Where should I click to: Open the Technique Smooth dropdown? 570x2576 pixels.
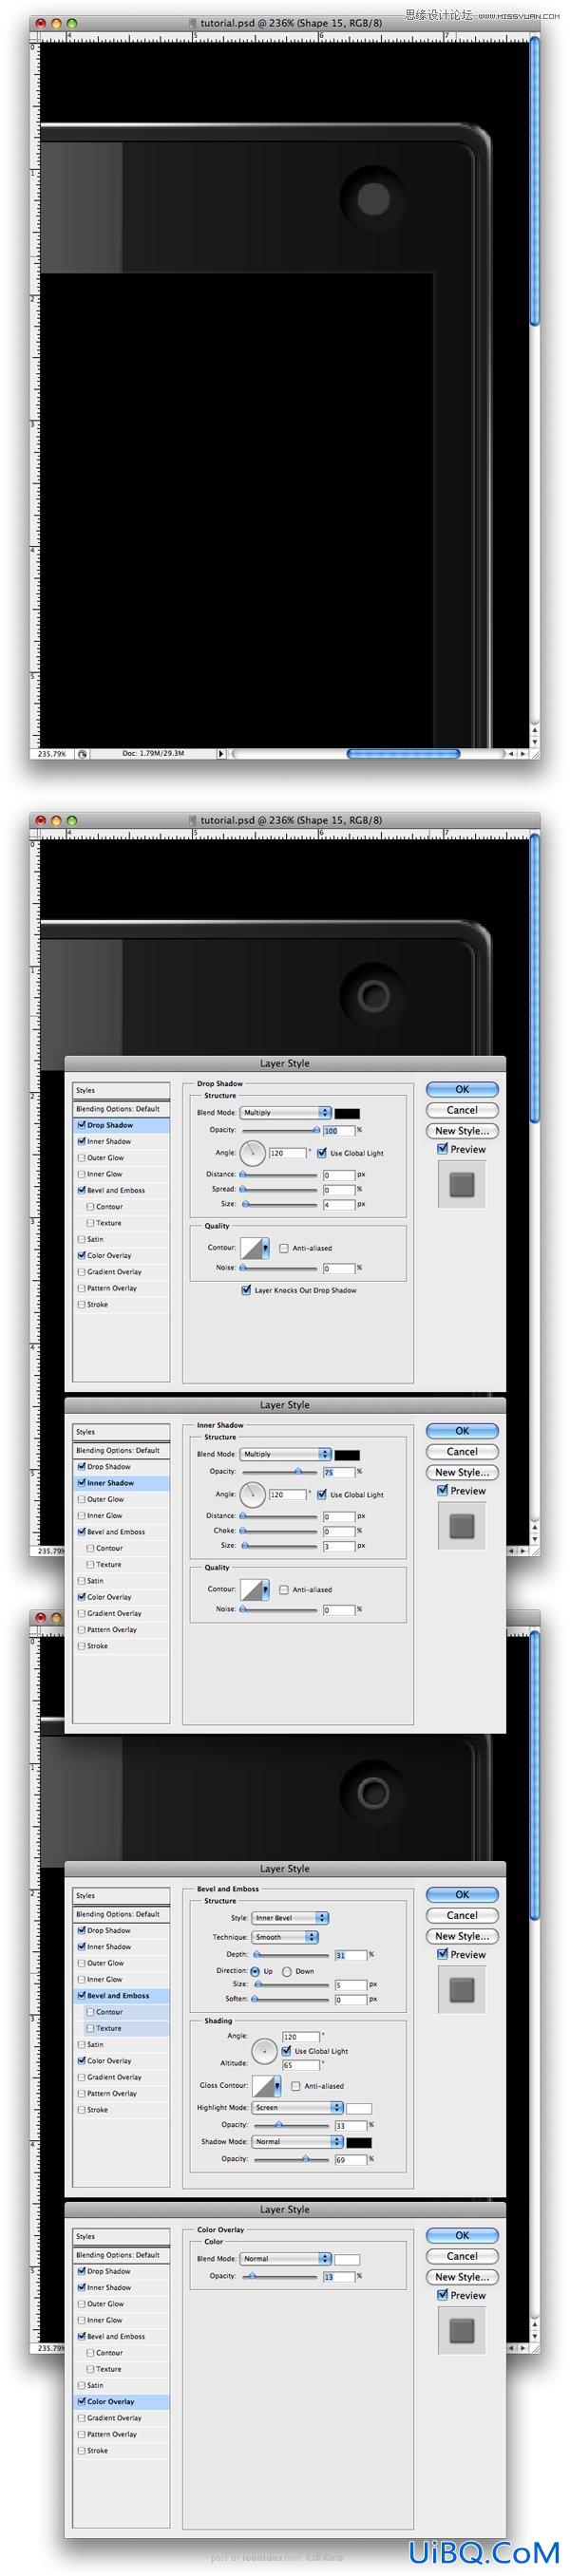pos(285,1937)
